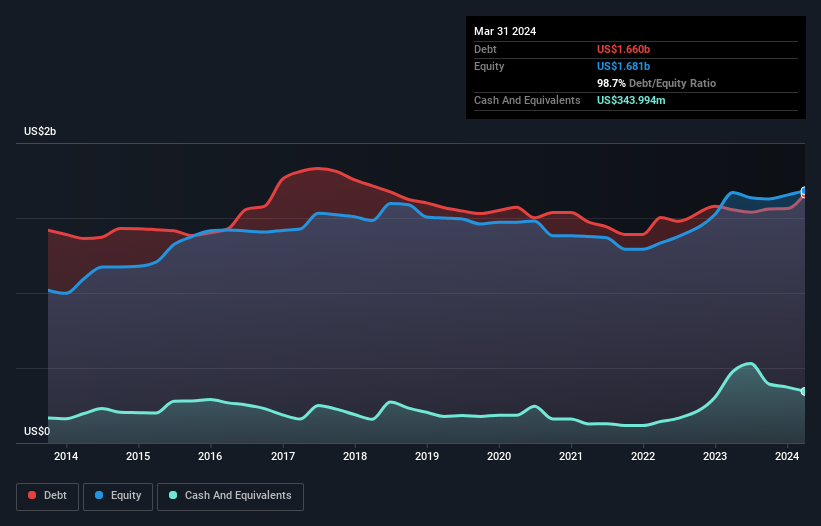The width and height of the screenshot is (821, 526).
Task: Select the 2016 x-axis label
Action: point(210,457)
